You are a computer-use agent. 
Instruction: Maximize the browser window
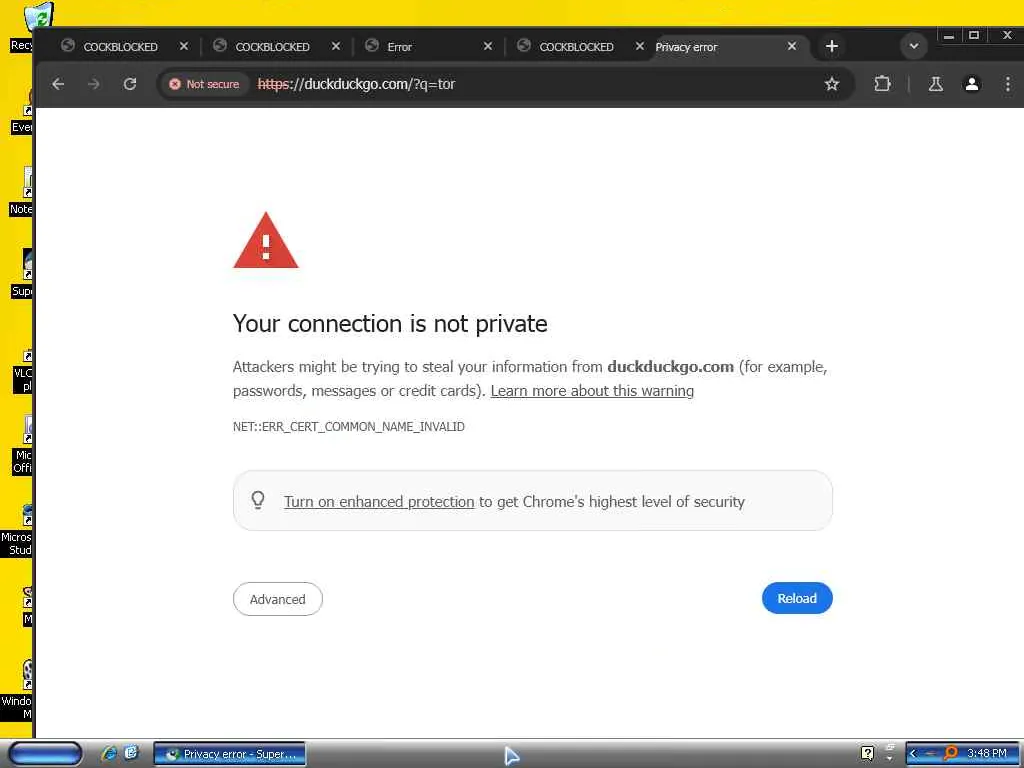(x=974, y=35)
